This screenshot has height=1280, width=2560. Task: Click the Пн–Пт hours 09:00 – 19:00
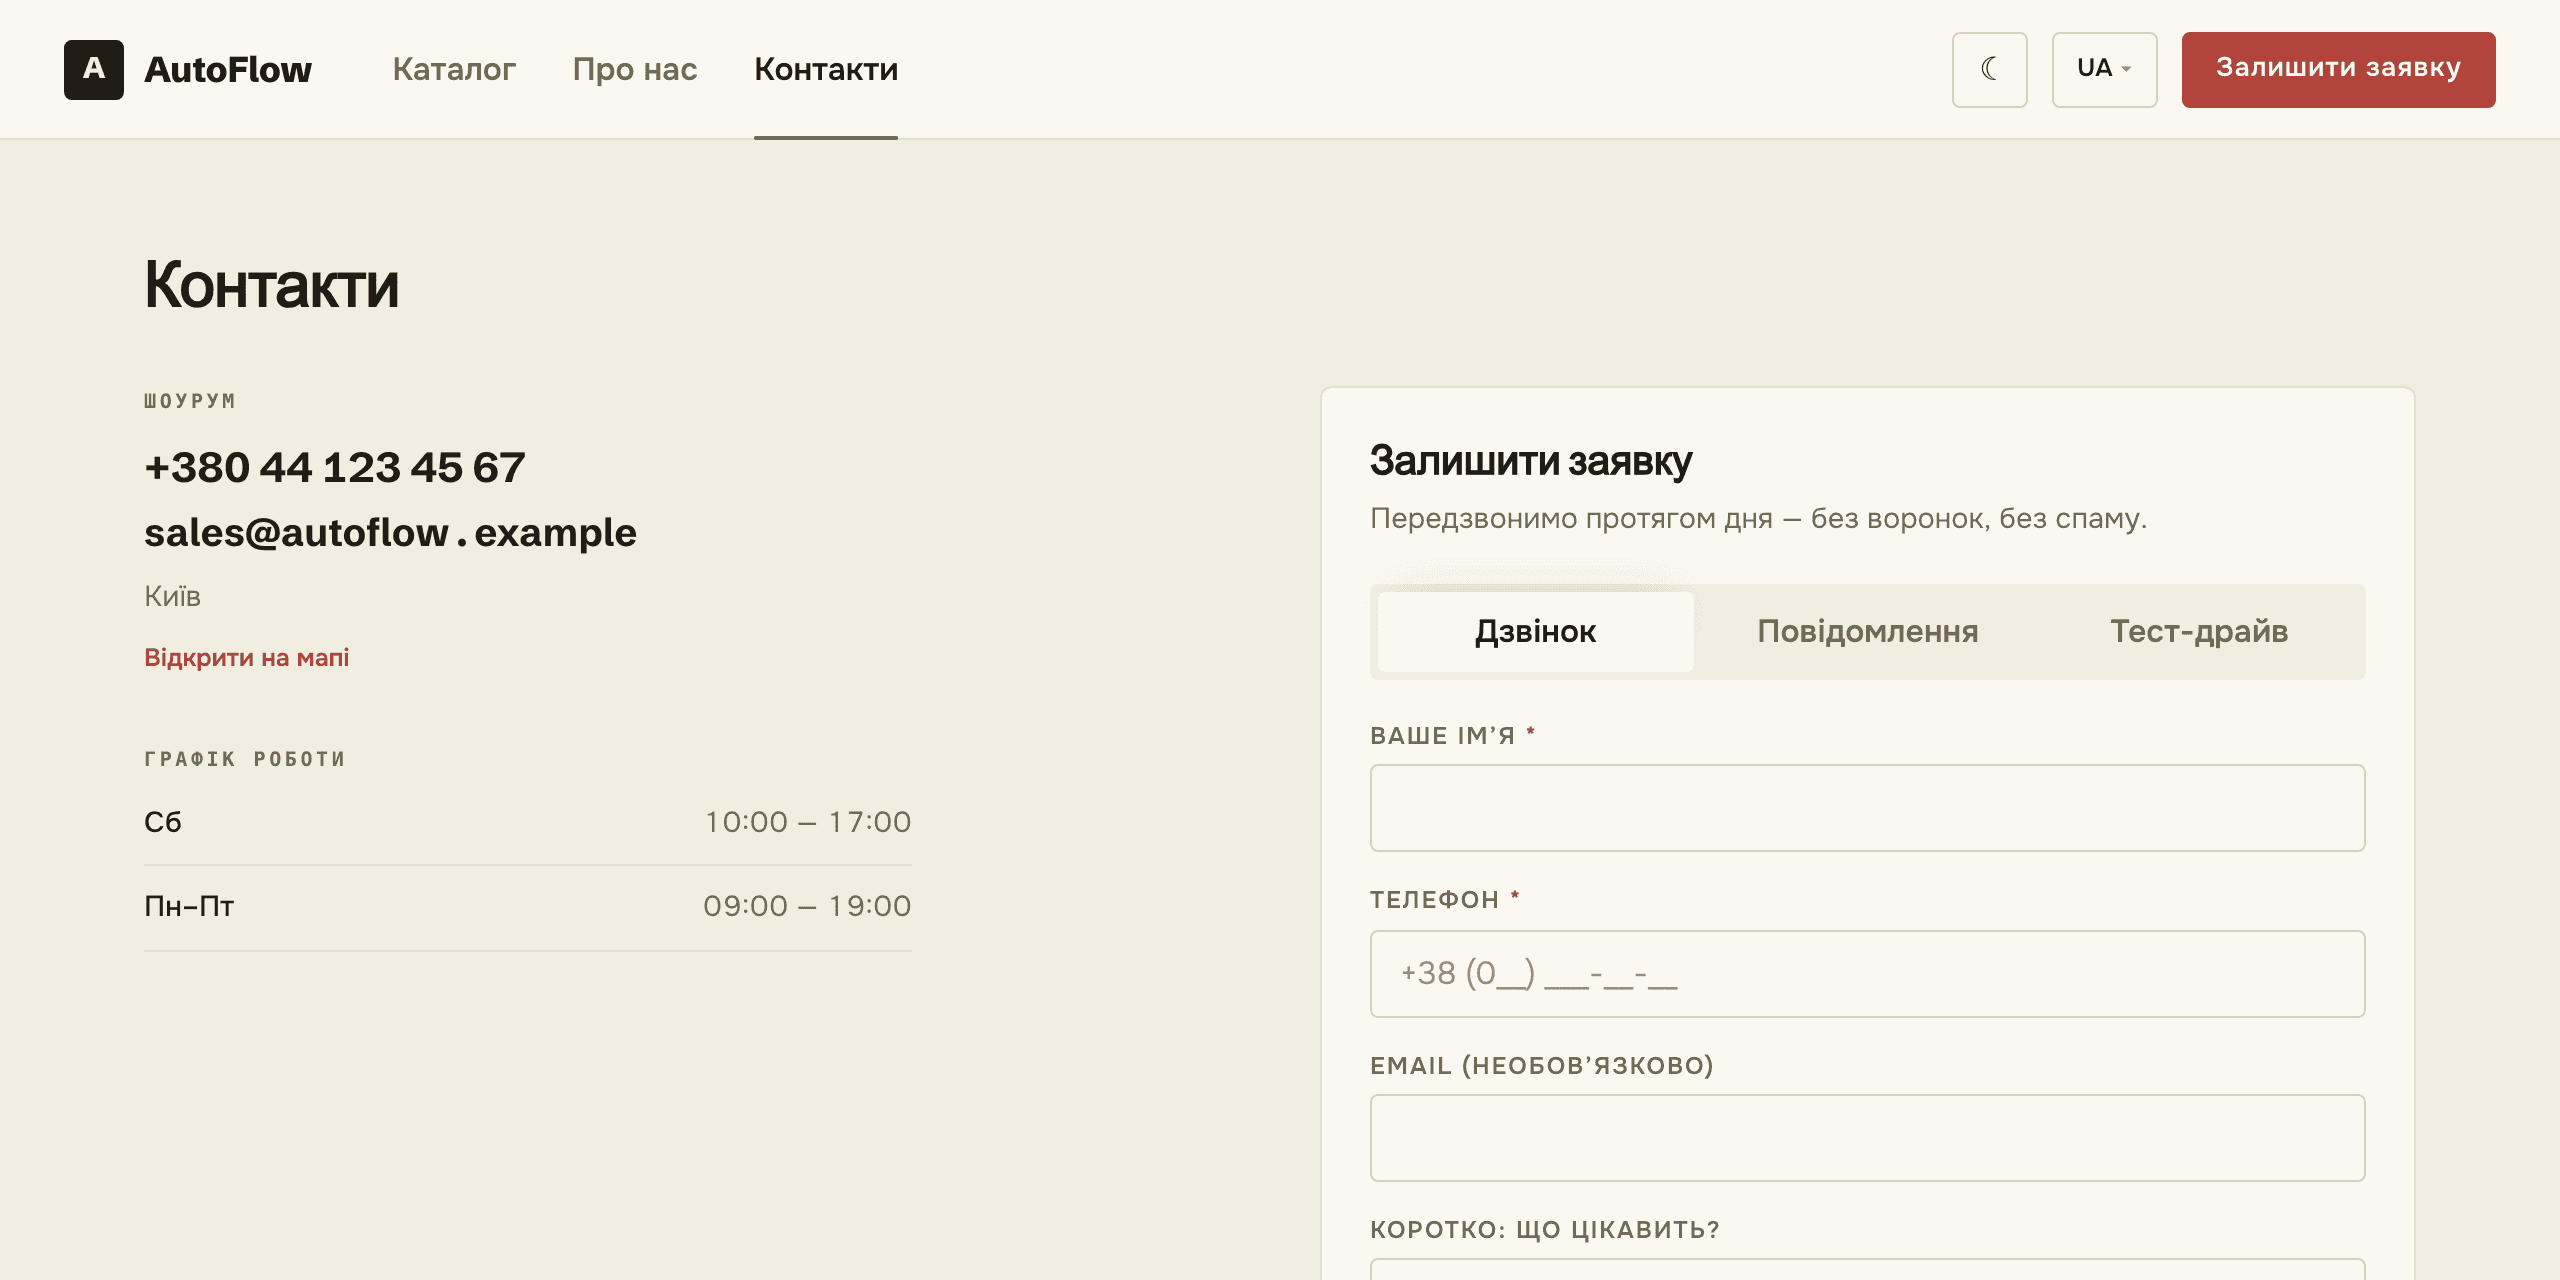point(807,906)
